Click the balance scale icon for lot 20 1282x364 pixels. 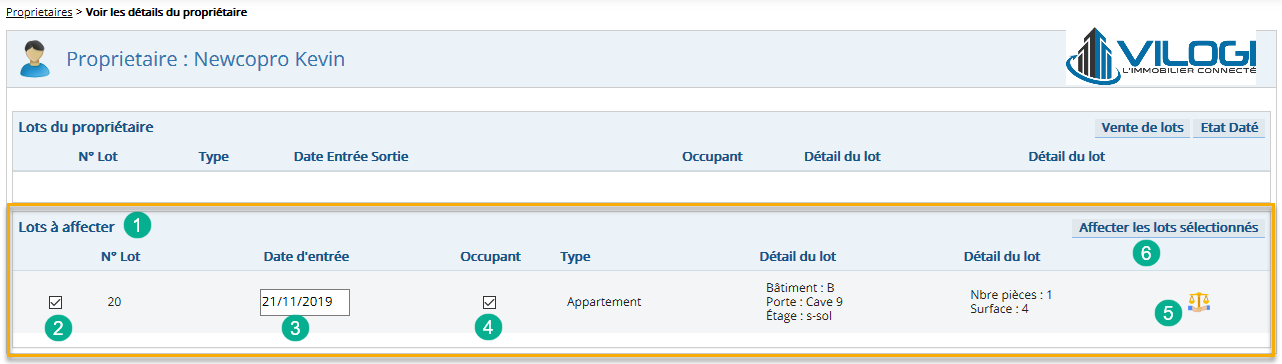pyautogui.click(x=1198, y=302)
